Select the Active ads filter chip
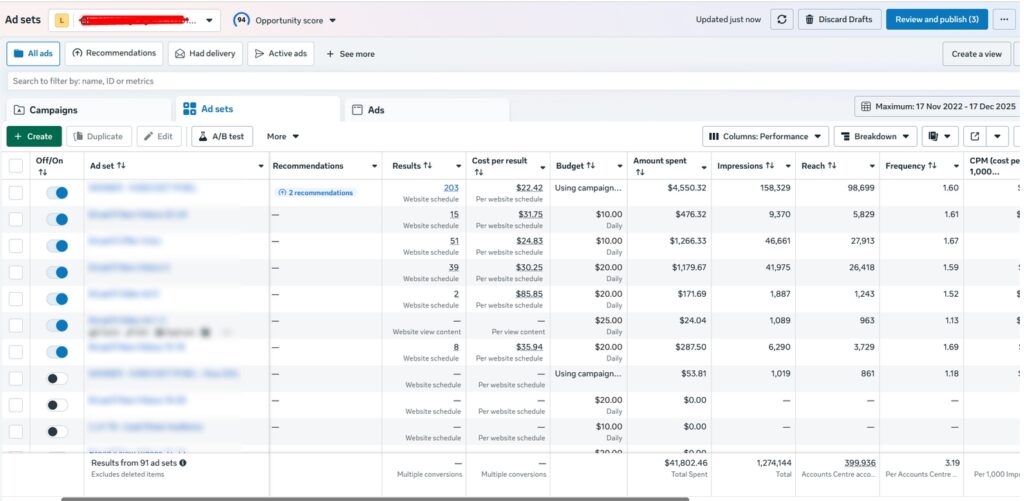The width and height of the screenshot is (1024, 501). pyautogui.click(x=279, y=53)
